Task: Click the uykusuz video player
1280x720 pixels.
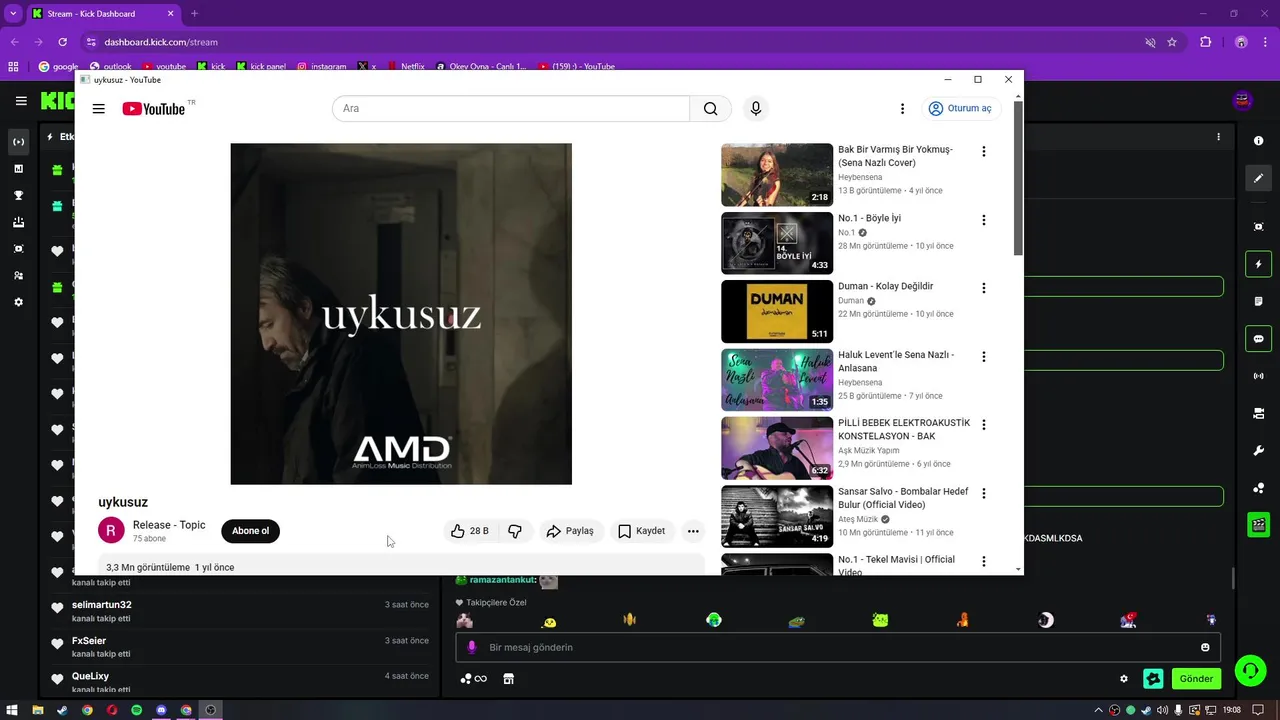Action: pyautogui.click(x=401, y=314)
